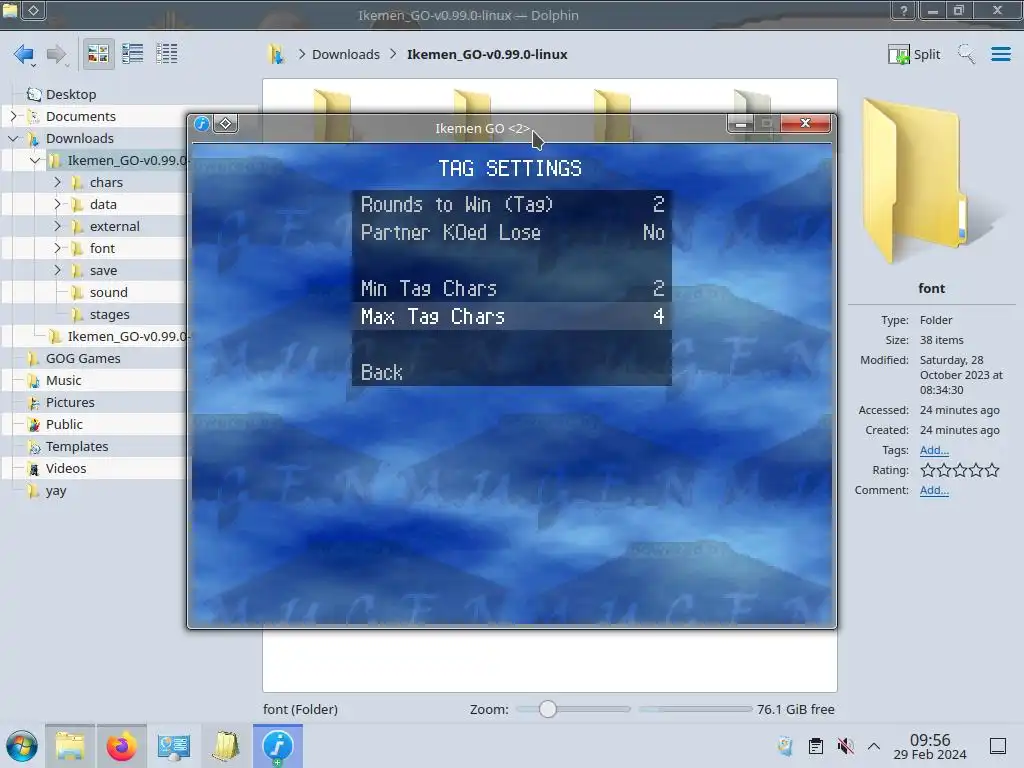The image size is (1024, 768).
Task: Open the Dolphin search tool
Action: click(966, 54)
